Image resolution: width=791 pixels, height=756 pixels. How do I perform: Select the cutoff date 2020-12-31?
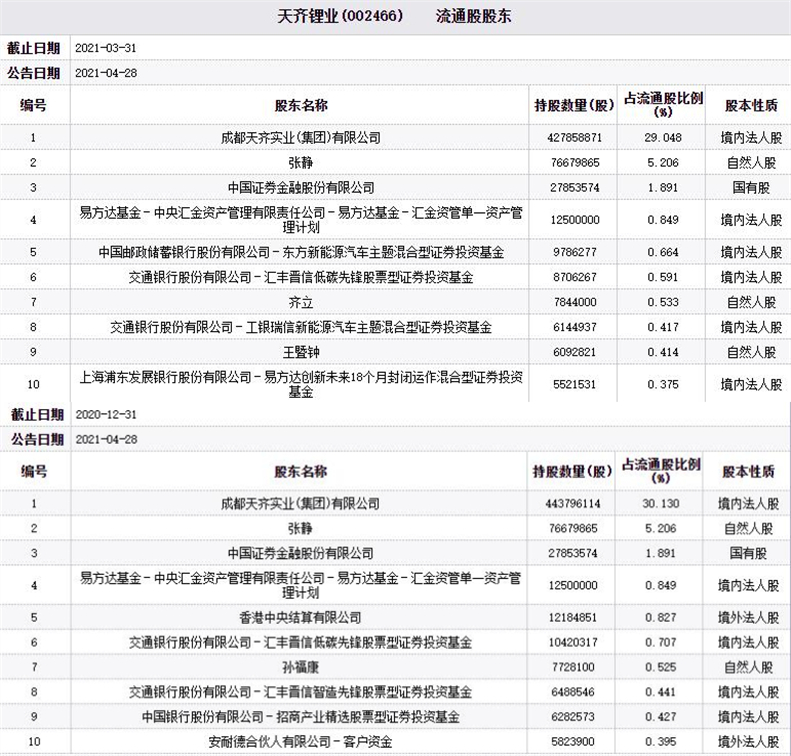pyautogui.click(x=106, y=415)
